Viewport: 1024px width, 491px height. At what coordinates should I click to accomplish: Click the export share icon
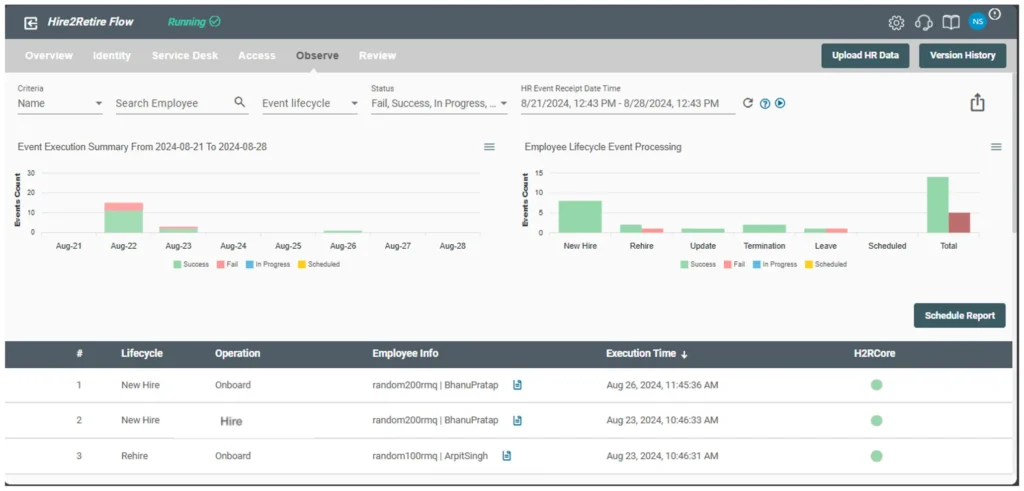(977, 103)
